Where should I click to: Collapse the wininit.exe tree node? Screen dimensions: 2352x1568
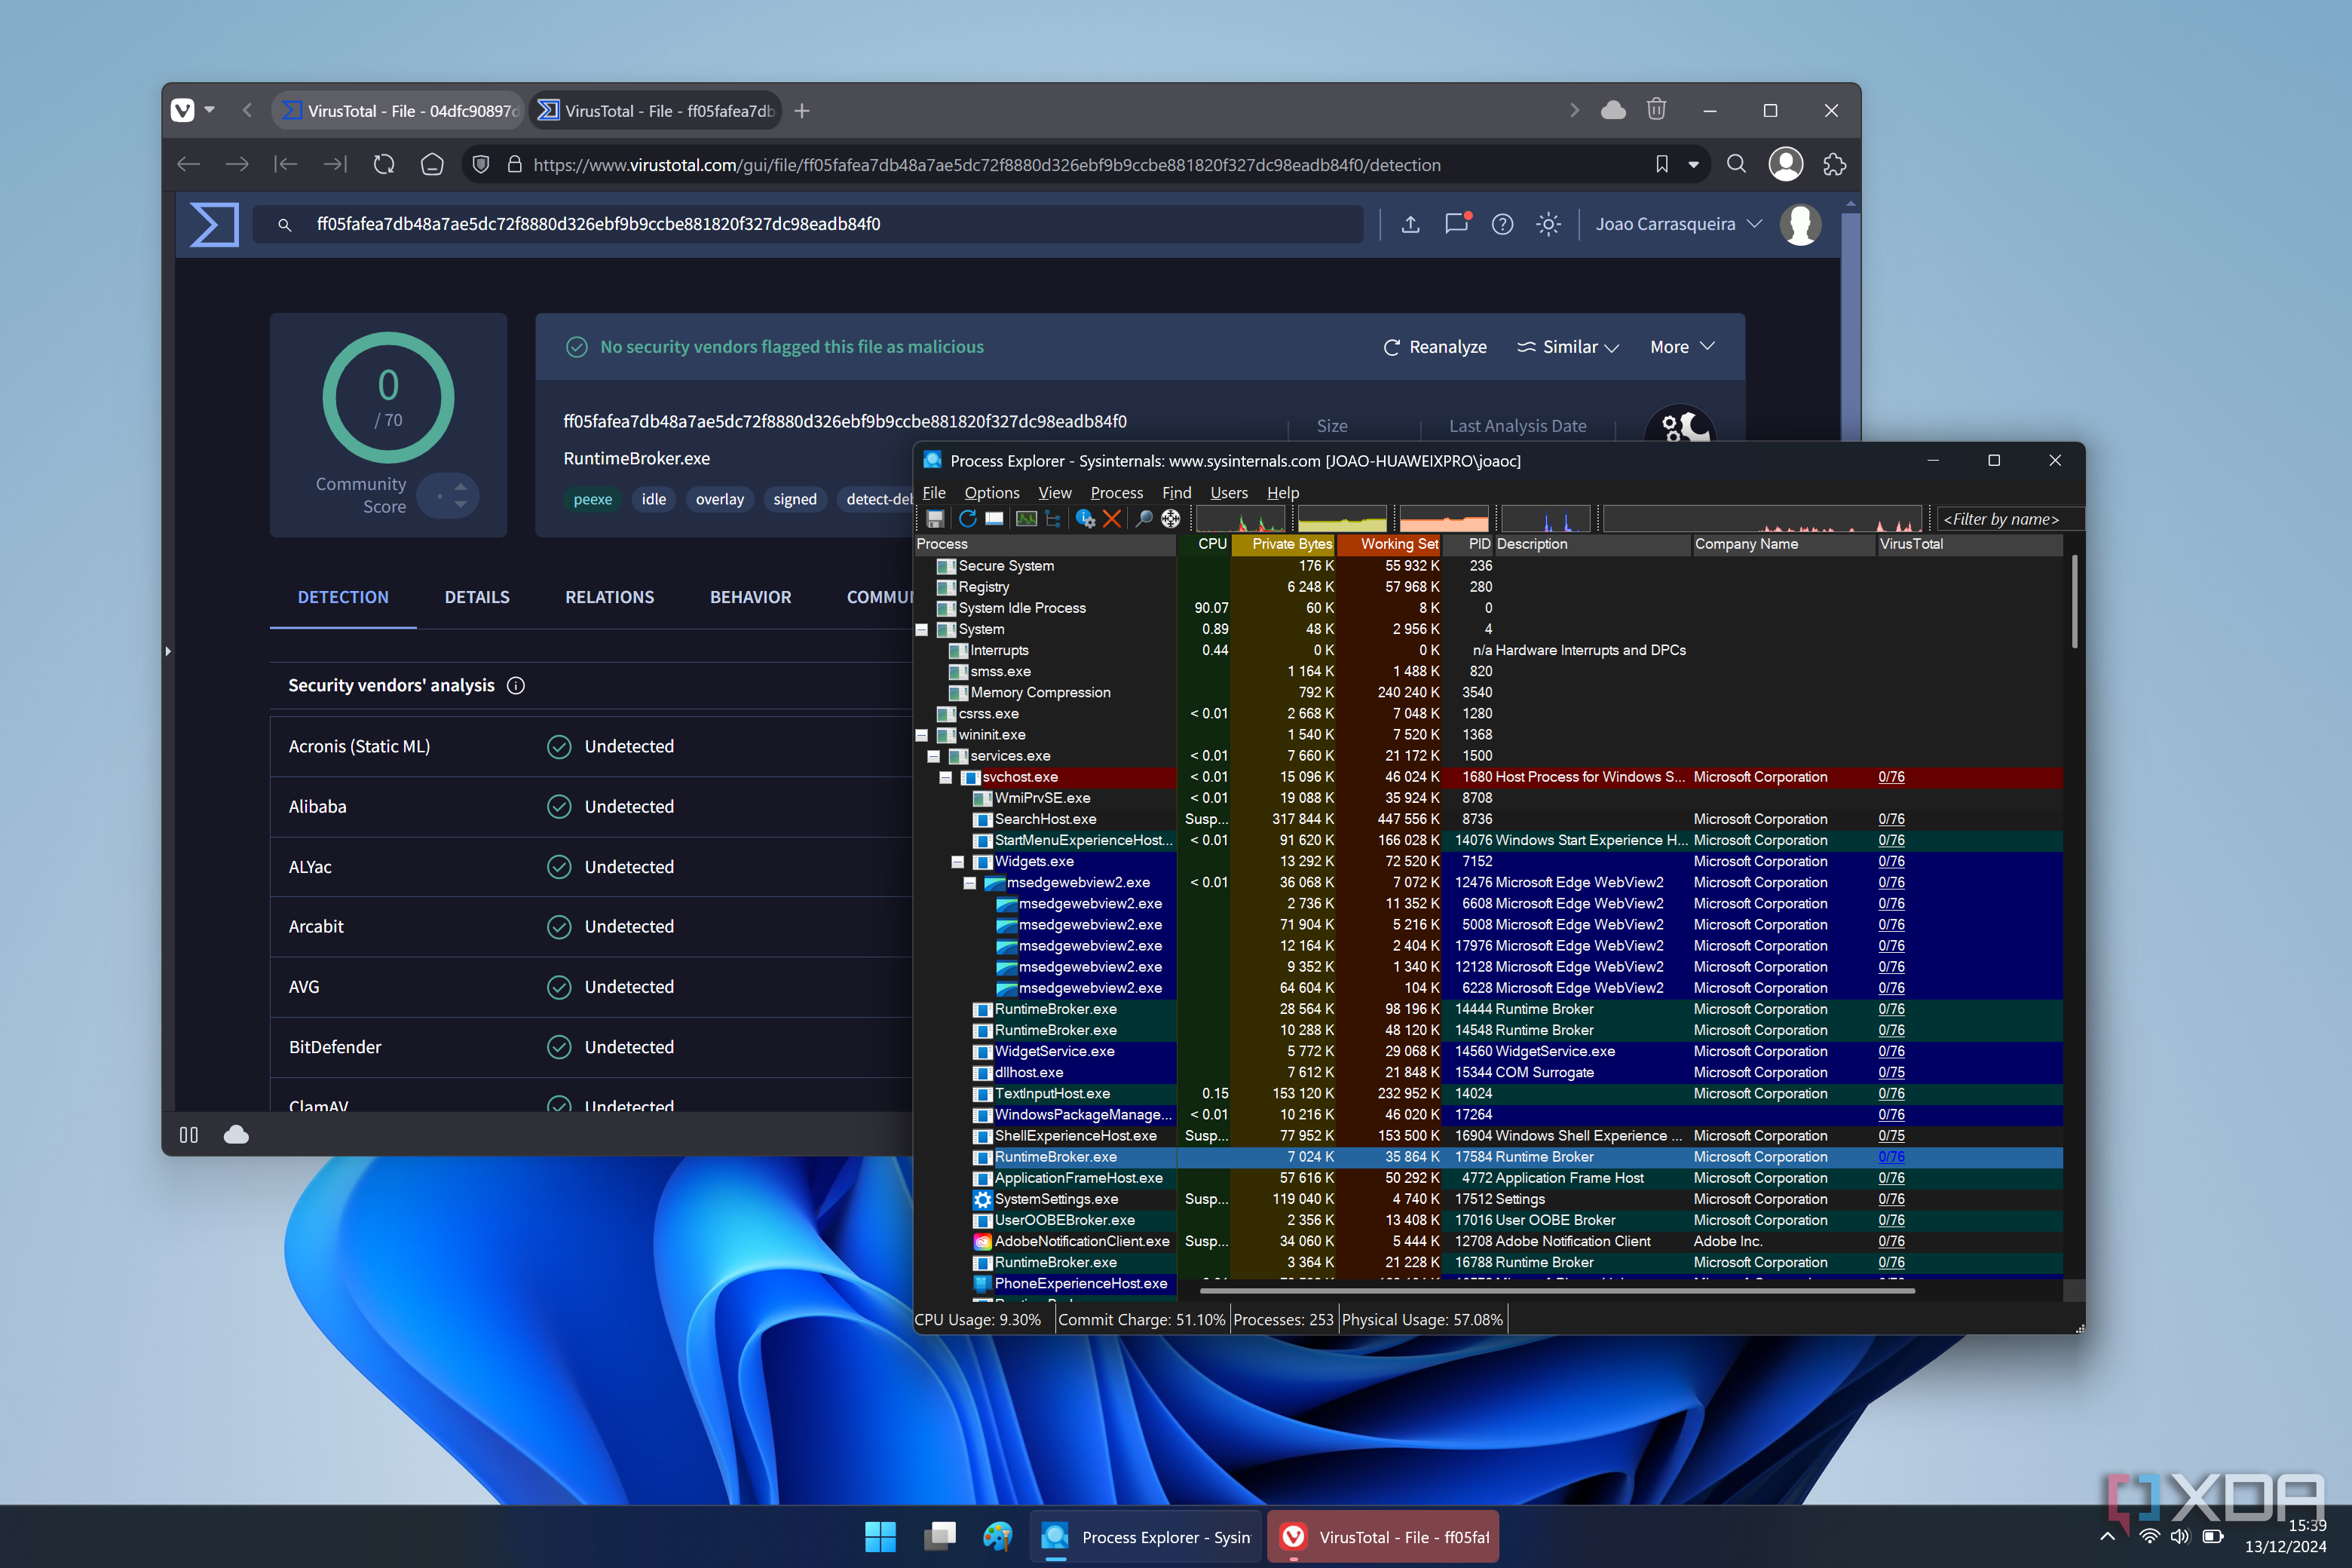[x=922, y=735]
